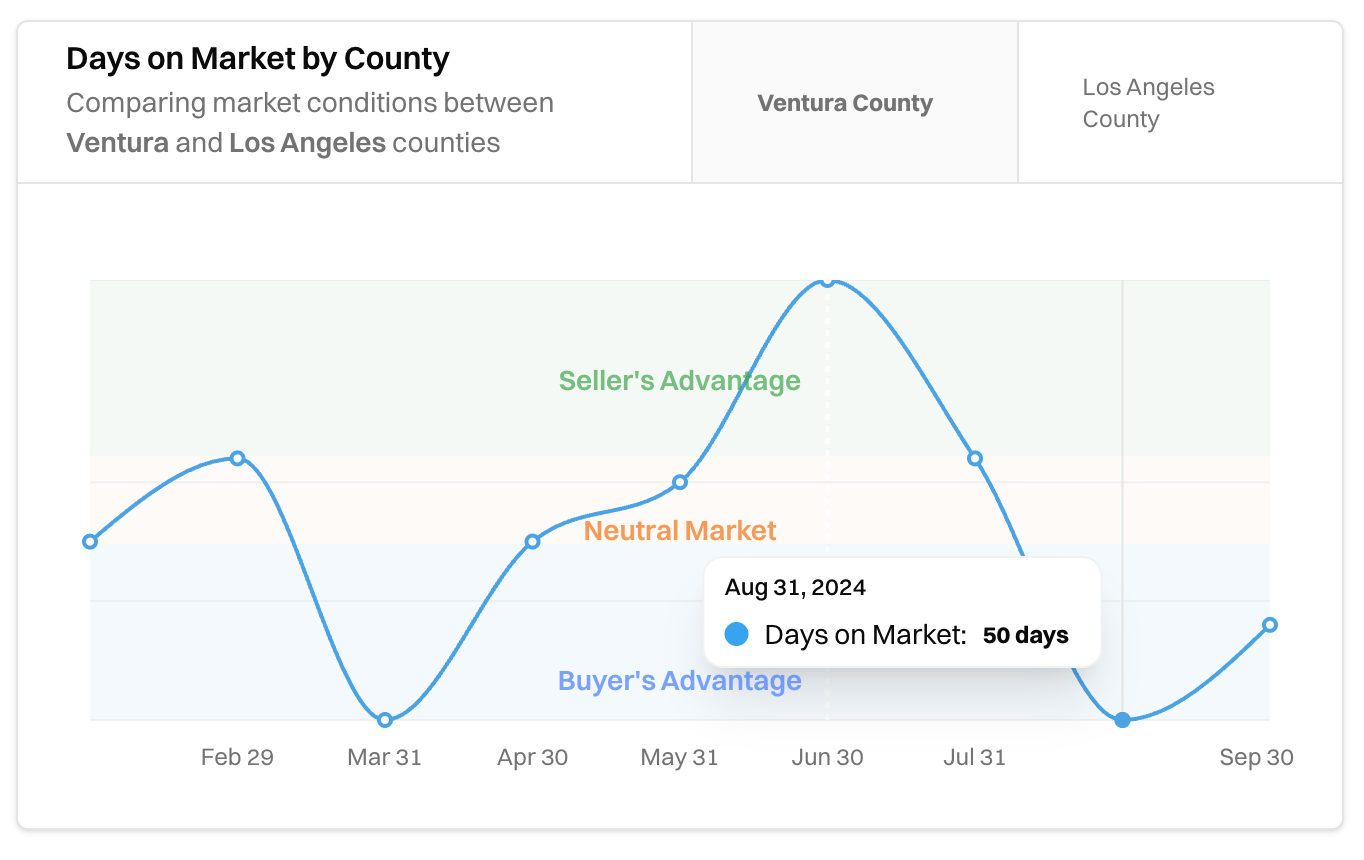Select the Jun 30 axis label
The height and width of the screenshot is (860, 1364).
pos(828,757)
